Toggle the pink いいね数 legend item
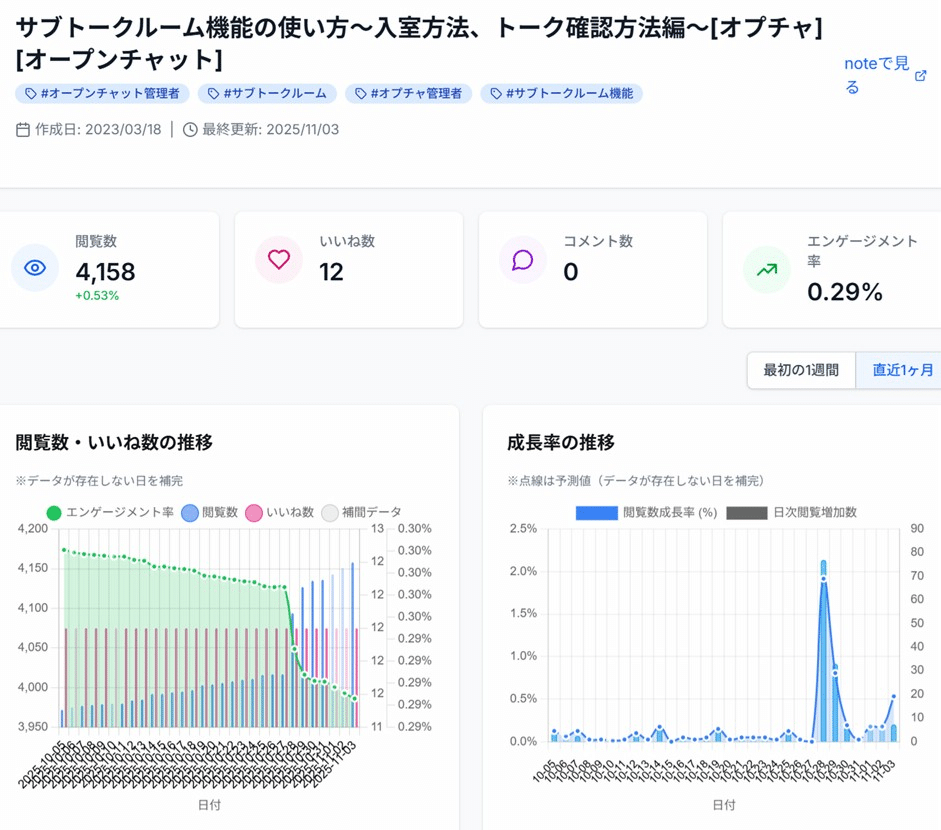941x830 pixels. (280, 513)
